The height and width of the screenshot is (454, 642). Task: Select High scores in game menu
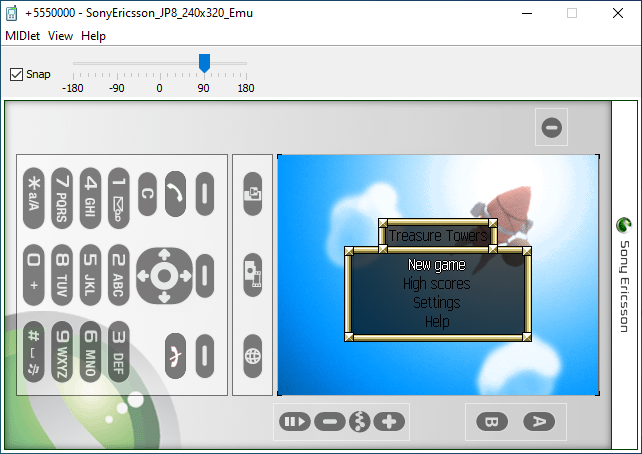(437, 284)
